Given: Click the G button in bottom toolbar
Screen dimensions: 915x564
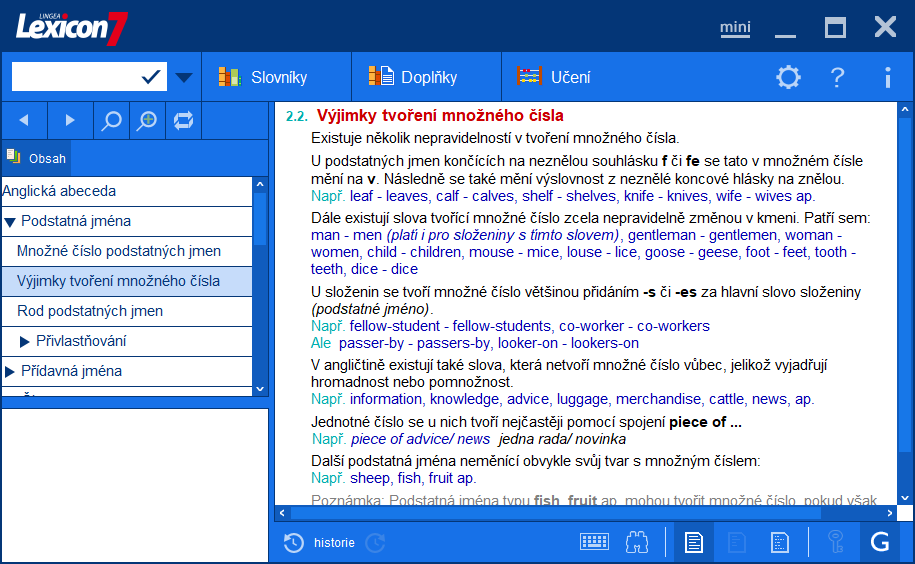Looking at the screenshot, I should click(880, 542).
